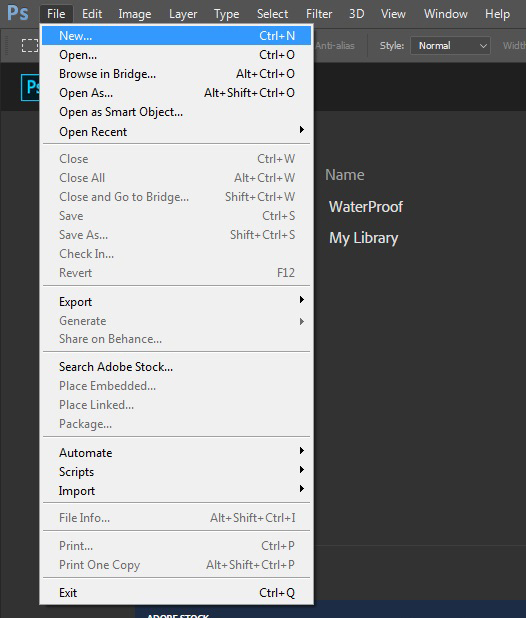Expand the Scripts submenu
Image resolution: width=526 pixels, height=618 pixels.
point(177,471)
